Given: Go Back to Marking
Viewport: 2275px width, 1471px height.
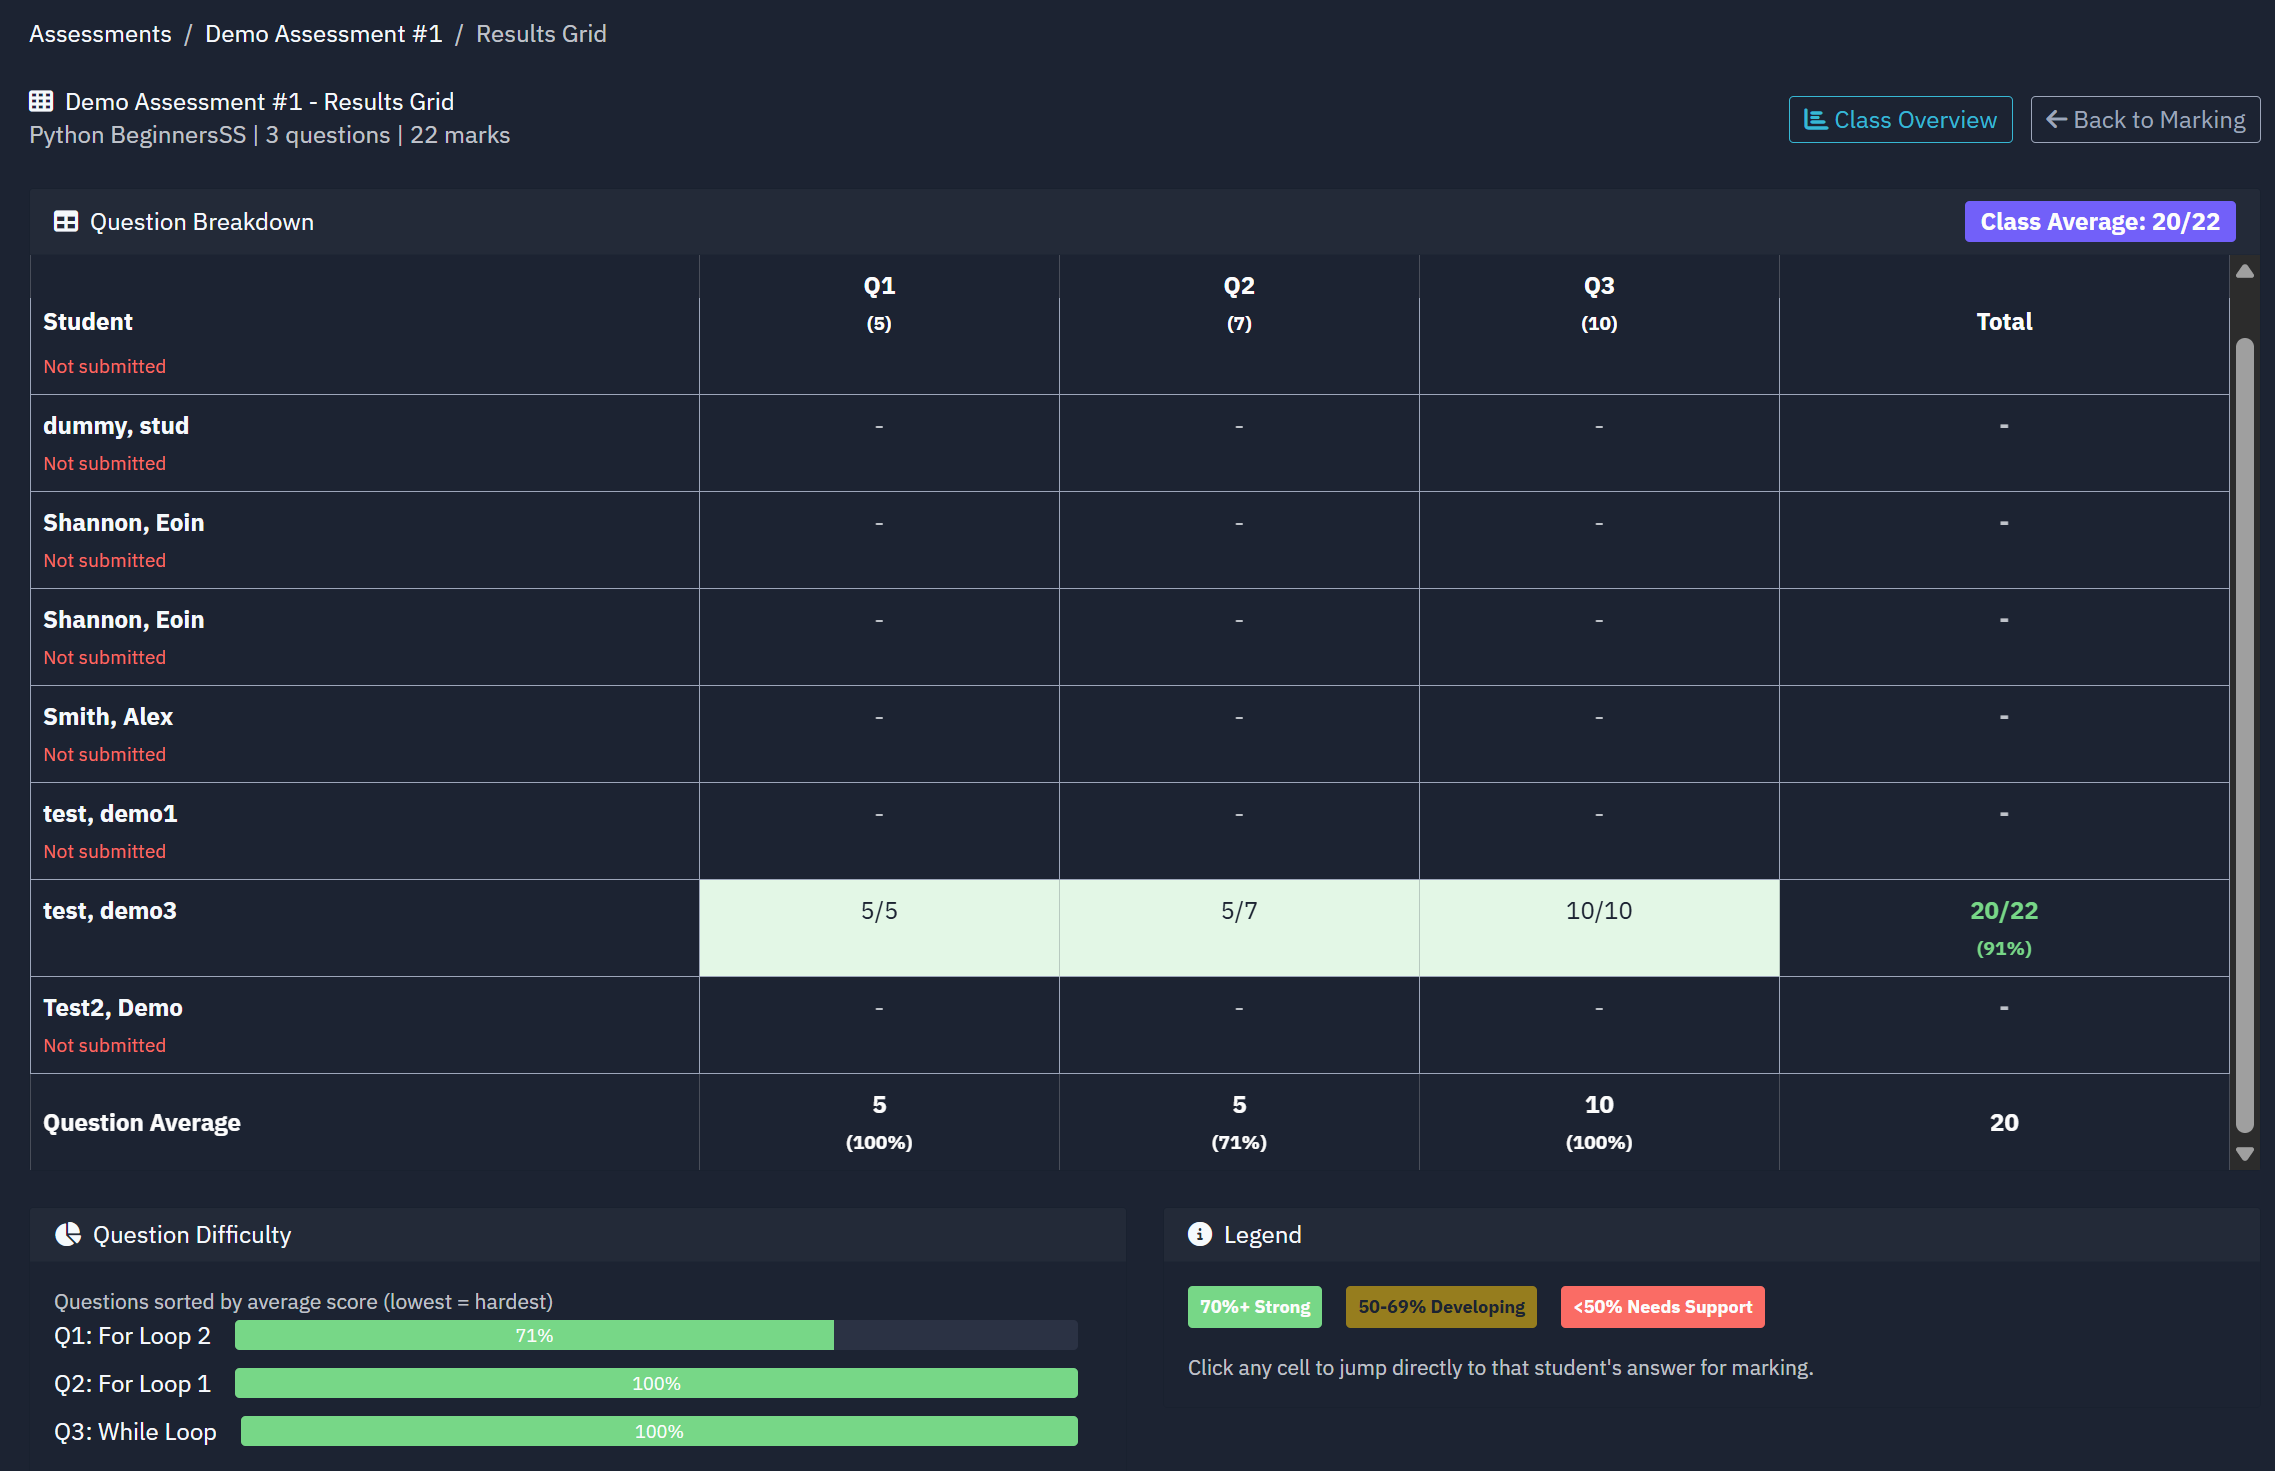Looking at the screenshot, I should [x=2145, y=120].
